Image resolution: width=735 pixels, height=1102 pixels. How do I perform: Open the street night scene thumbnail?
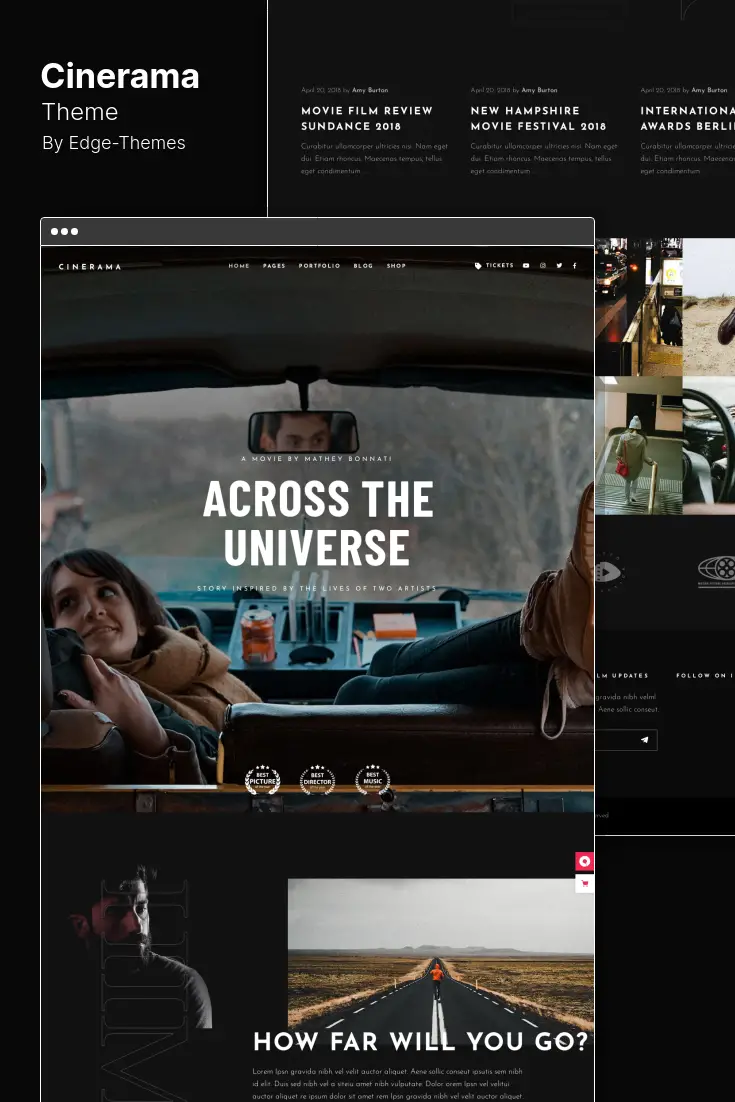pos(639,307)
